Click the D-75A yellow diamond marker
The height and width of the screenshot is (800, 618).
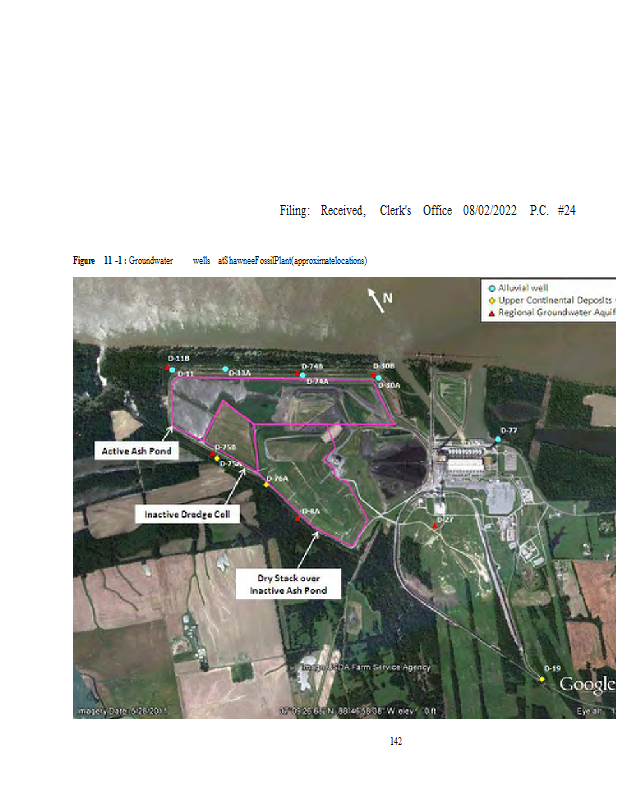(217, 458)
